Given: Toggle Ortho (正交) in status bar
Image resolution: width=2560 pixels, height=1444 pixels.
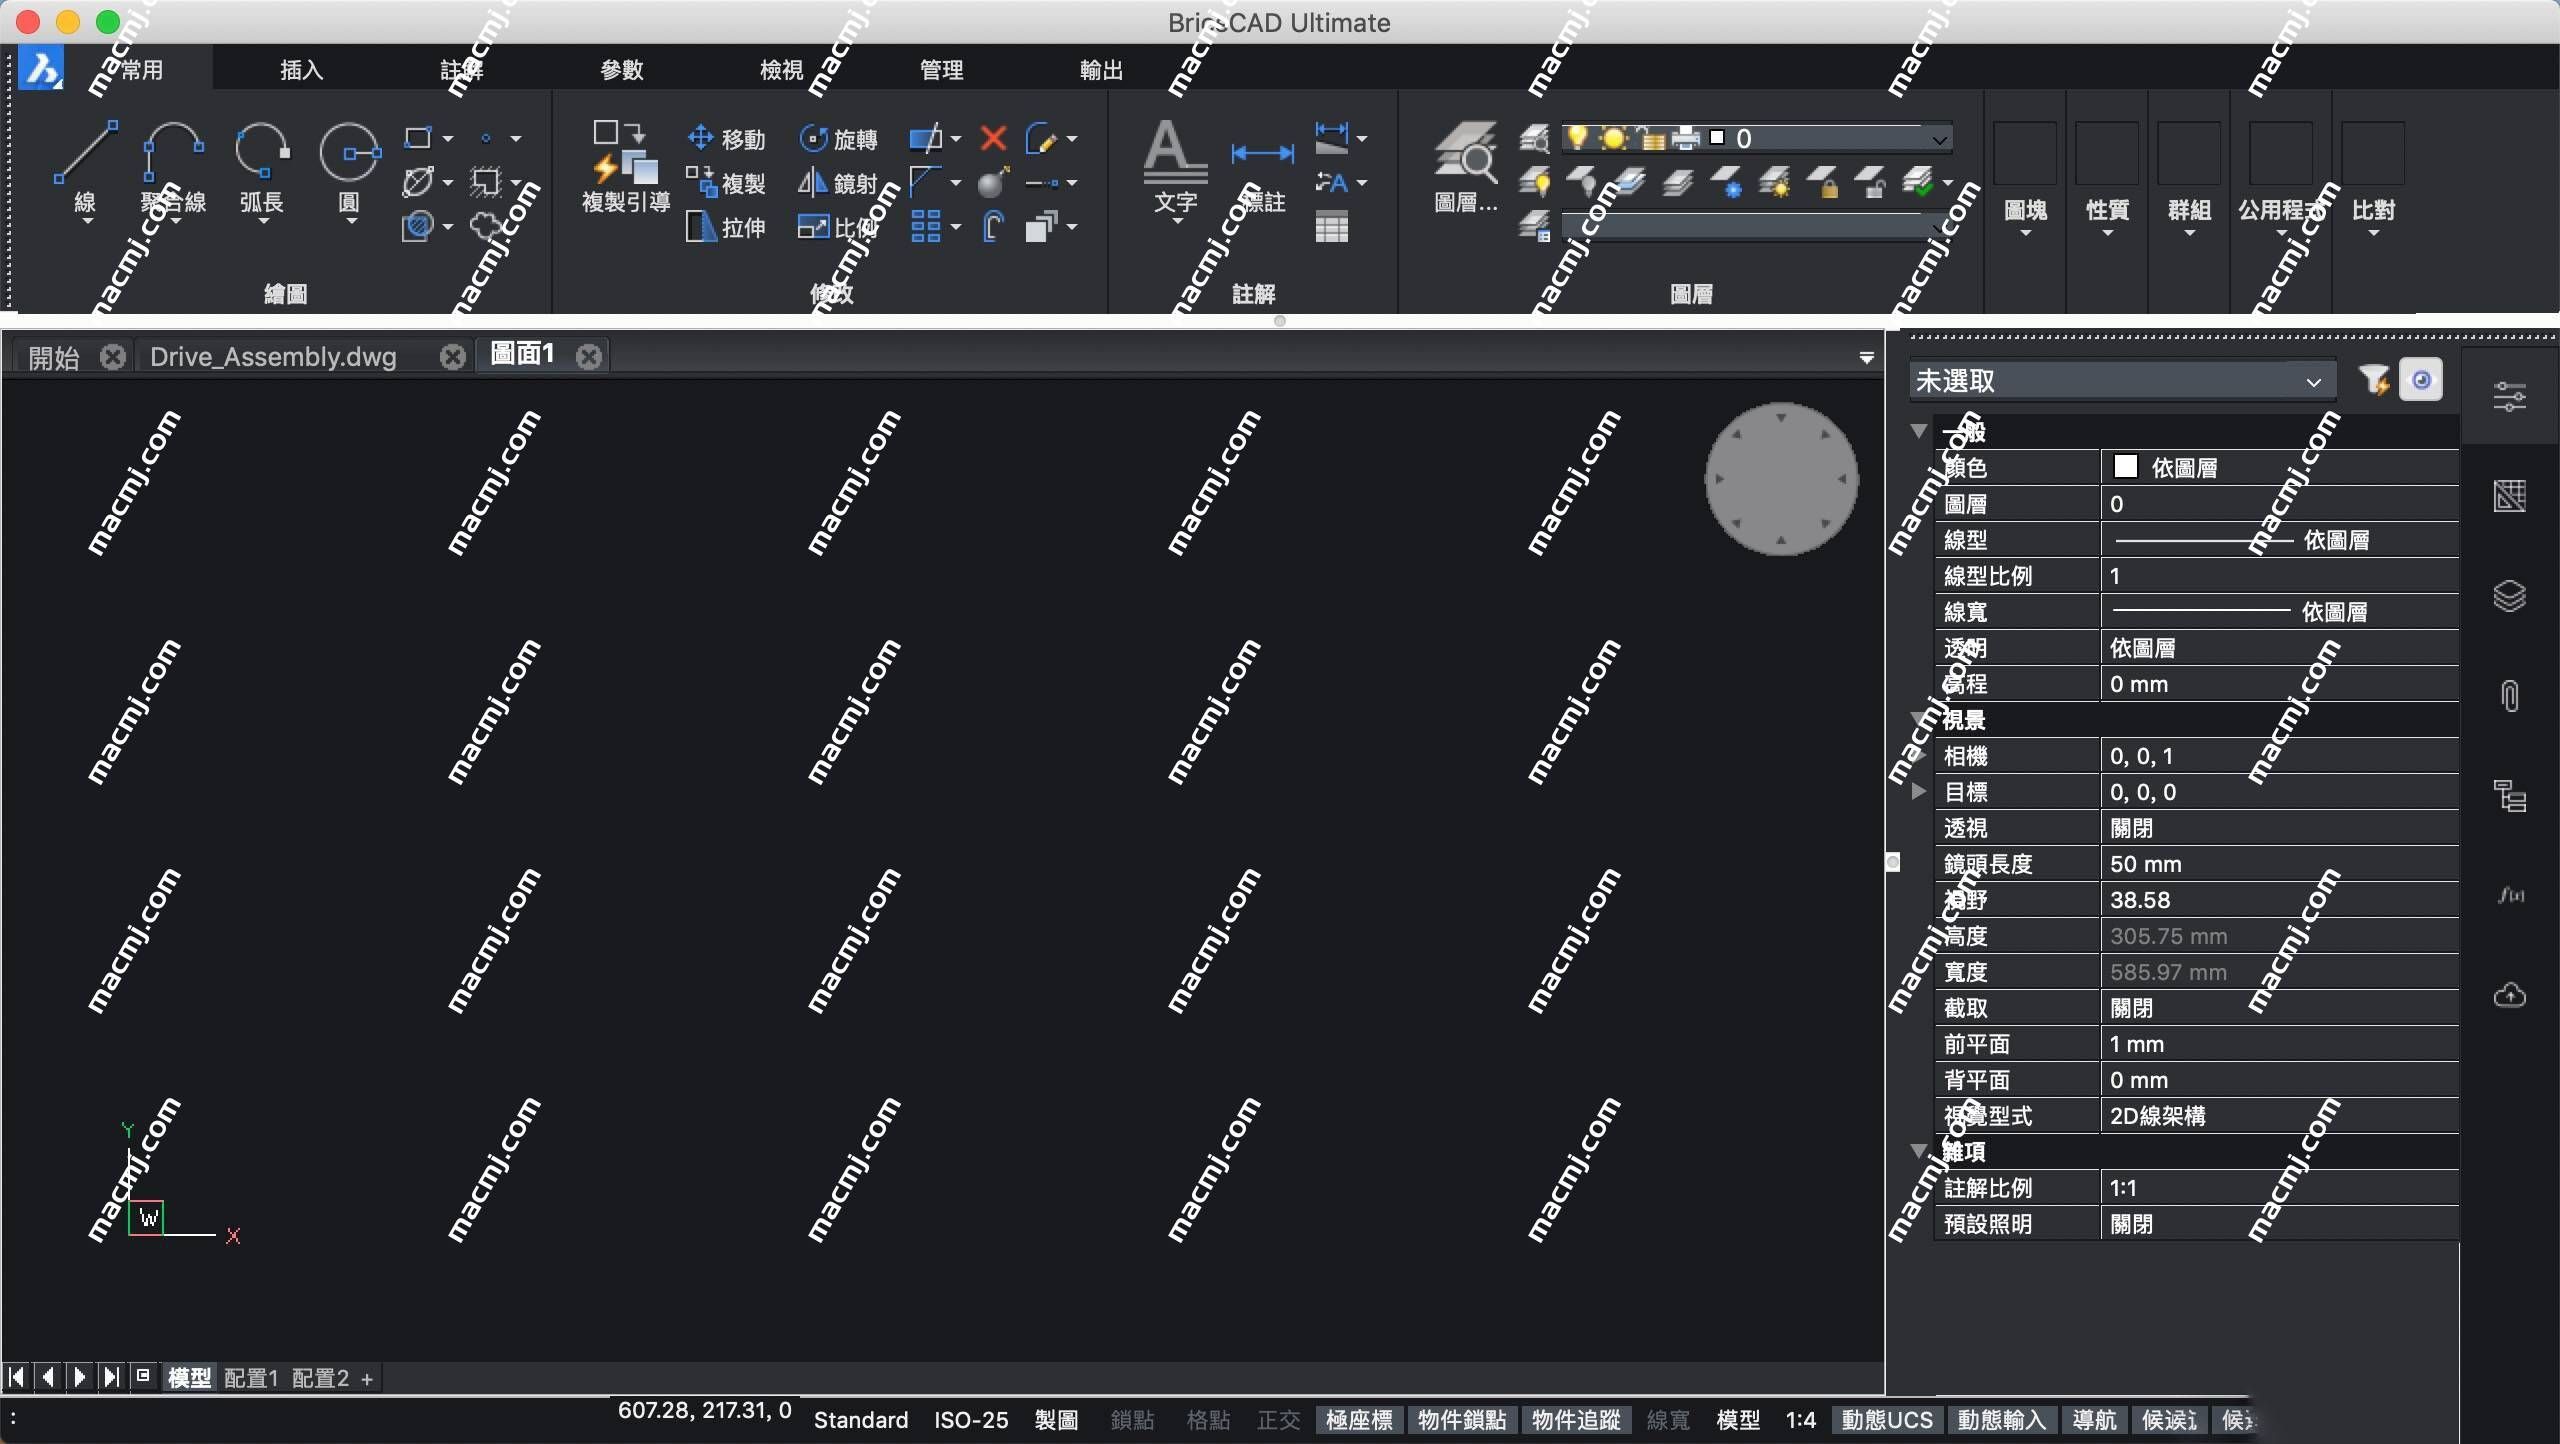Looking at the screenshot, I should tap(1279, 1420).
